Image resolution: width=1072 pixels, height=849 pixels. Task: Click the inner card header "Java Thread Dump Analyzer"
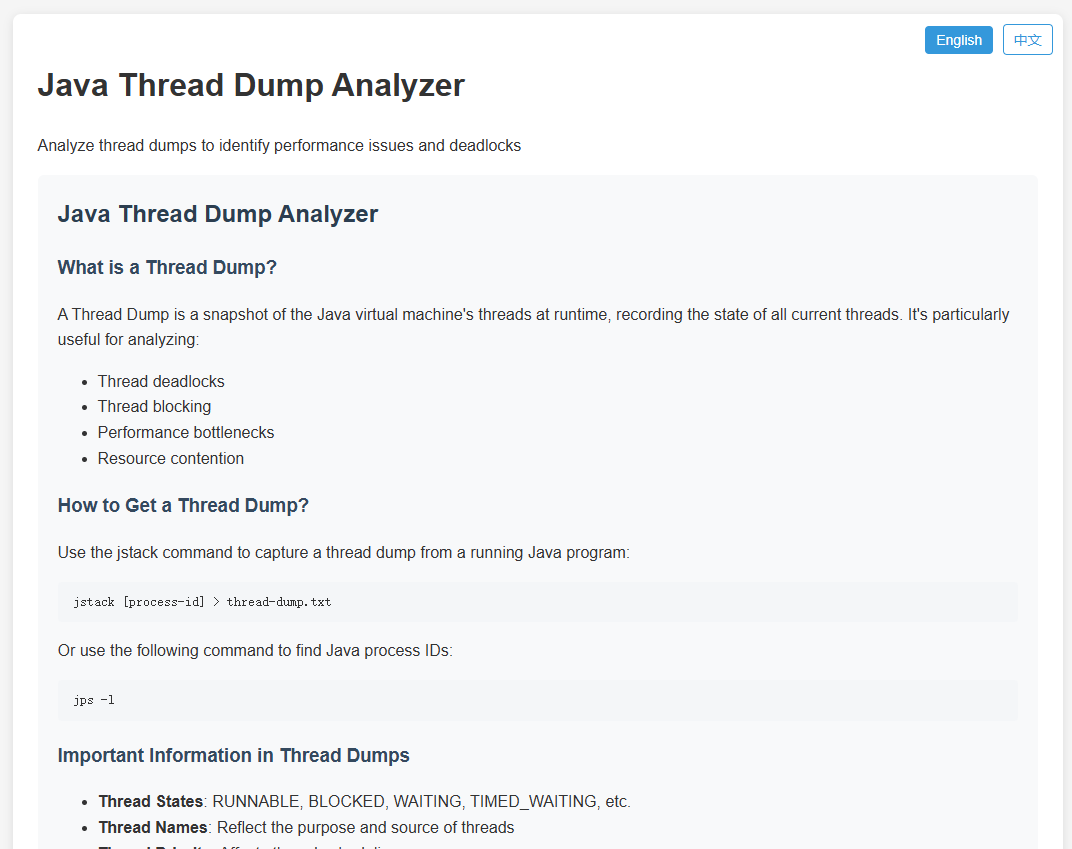(218, 213)
